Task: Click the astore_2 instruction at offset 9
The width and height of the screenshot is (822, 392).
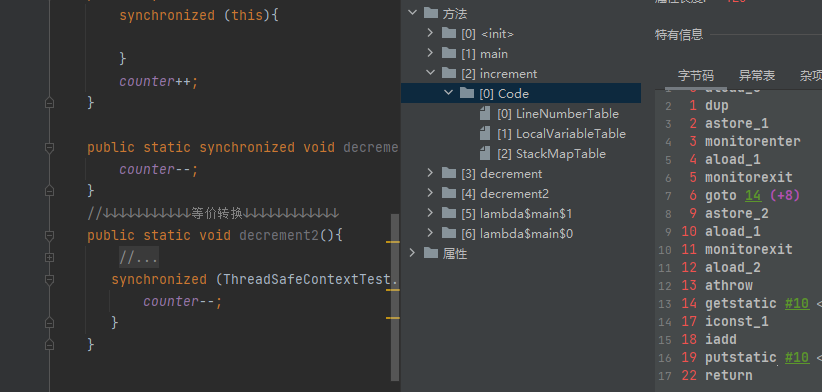Action: pos(737,213)
